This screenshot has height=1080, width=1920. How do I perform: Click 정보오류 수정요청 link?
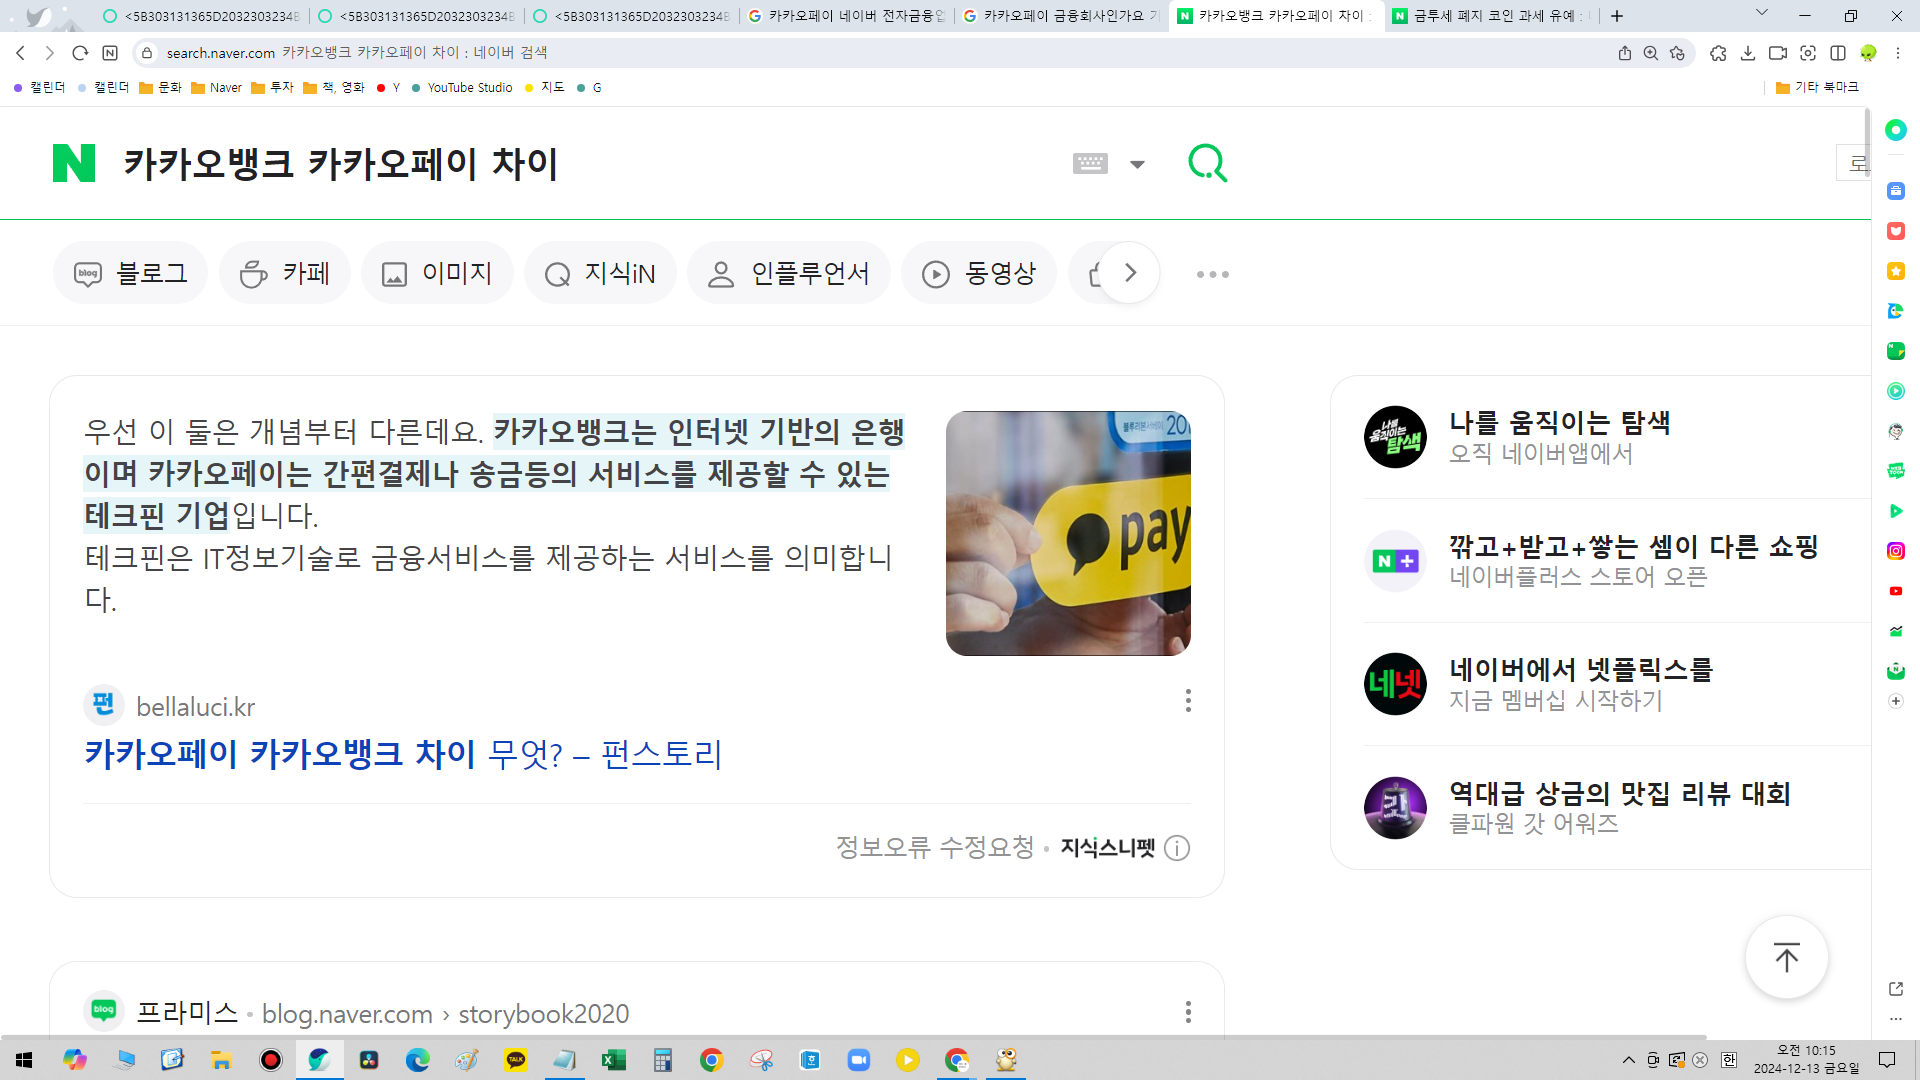click(x=935, y=847)
